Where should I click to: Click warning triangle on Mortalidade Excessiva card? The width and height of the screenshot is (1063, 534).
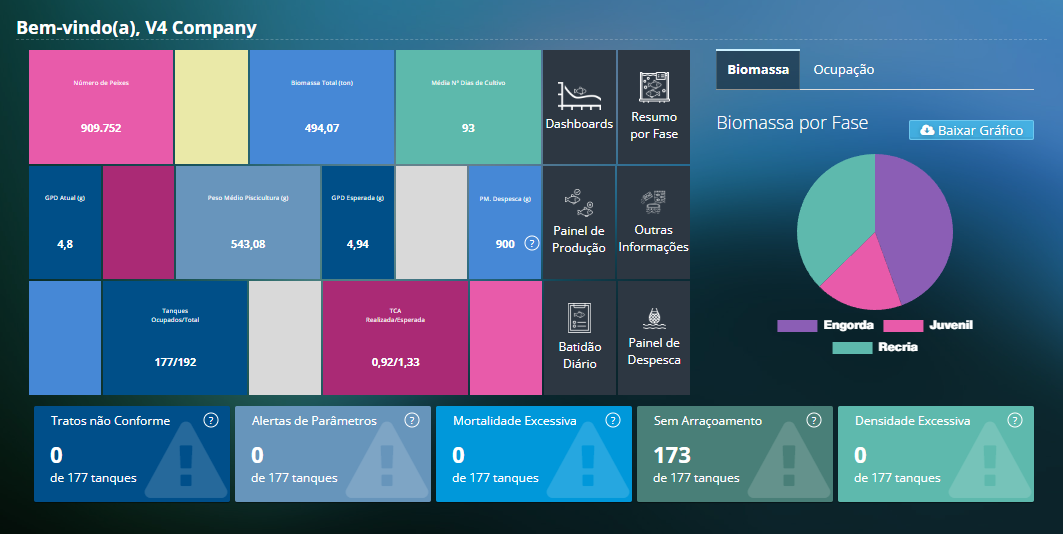[588, 461]
